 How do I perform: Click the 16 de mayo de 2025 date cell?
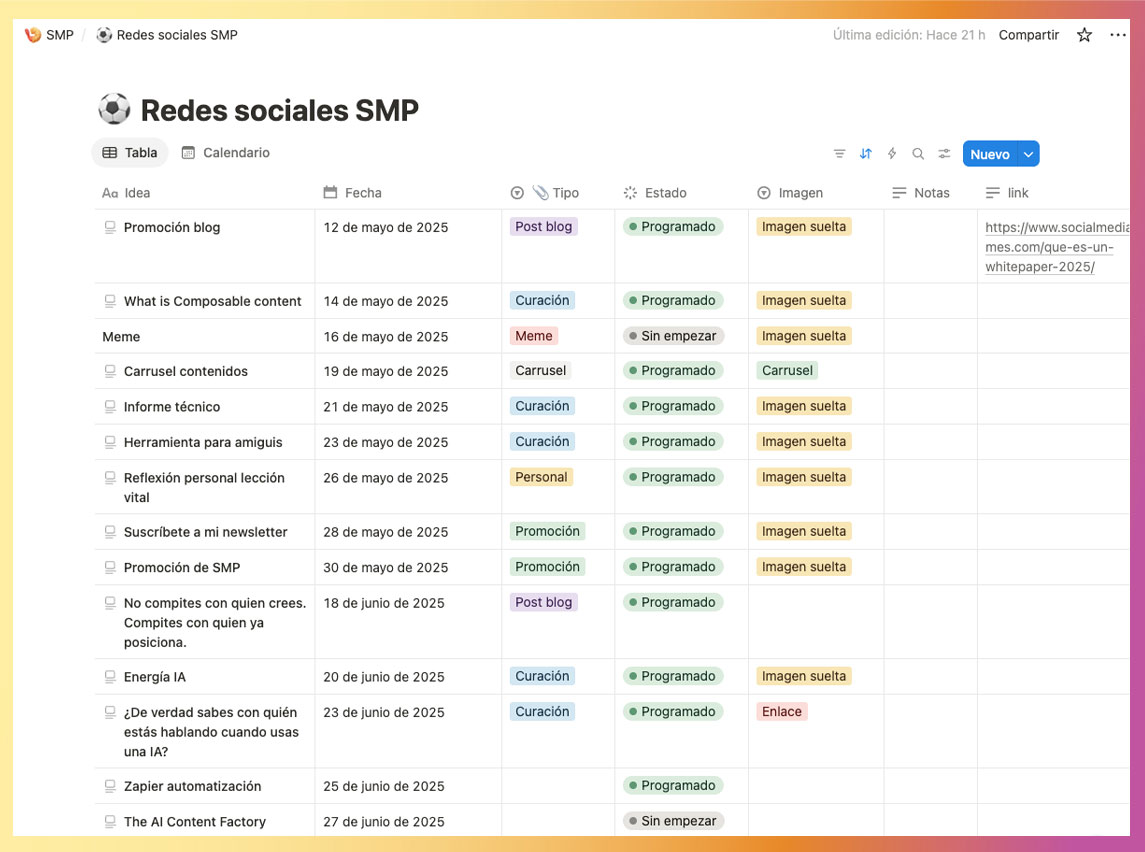pyautogui.click(x=386, y=337)
